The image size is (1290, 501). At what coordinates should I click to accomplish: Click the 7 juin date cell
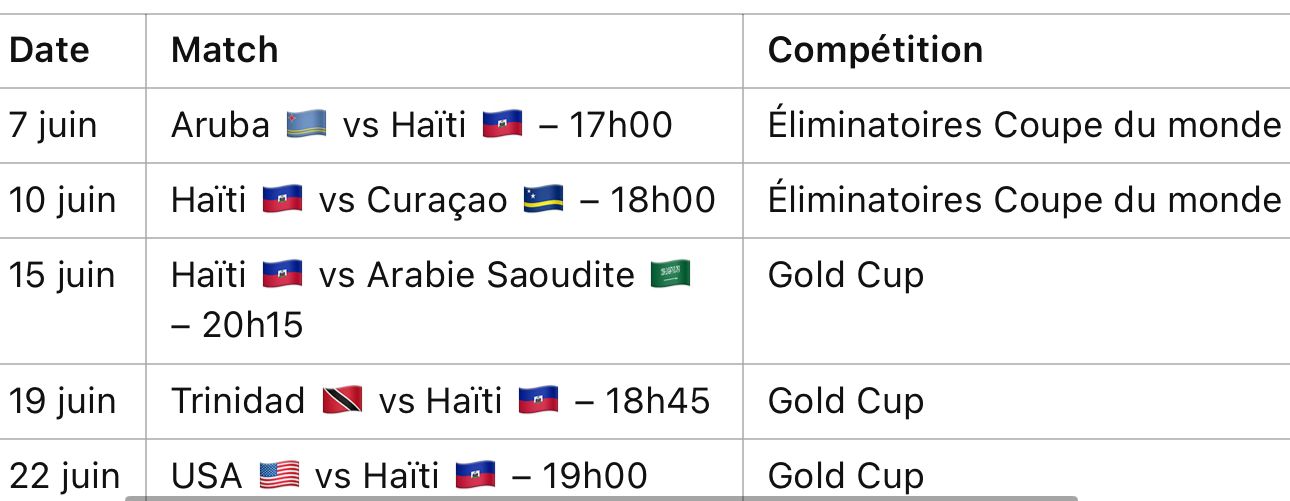53,125
